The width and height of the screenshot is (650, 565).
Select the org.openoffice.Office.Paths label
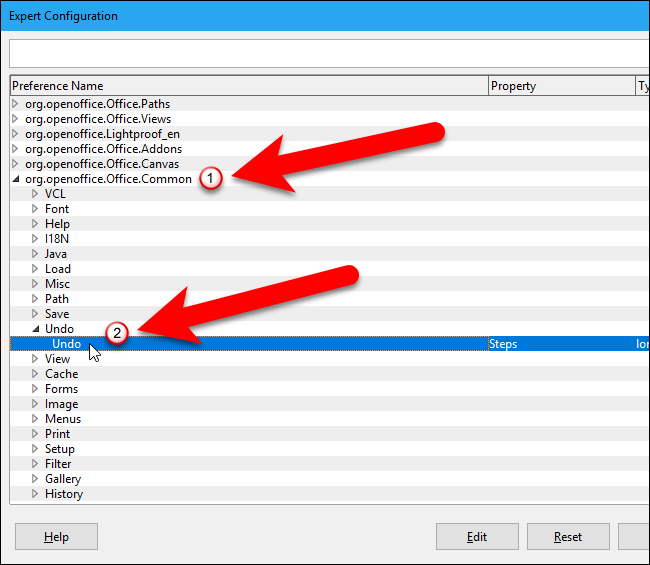[x=98, y=104]
